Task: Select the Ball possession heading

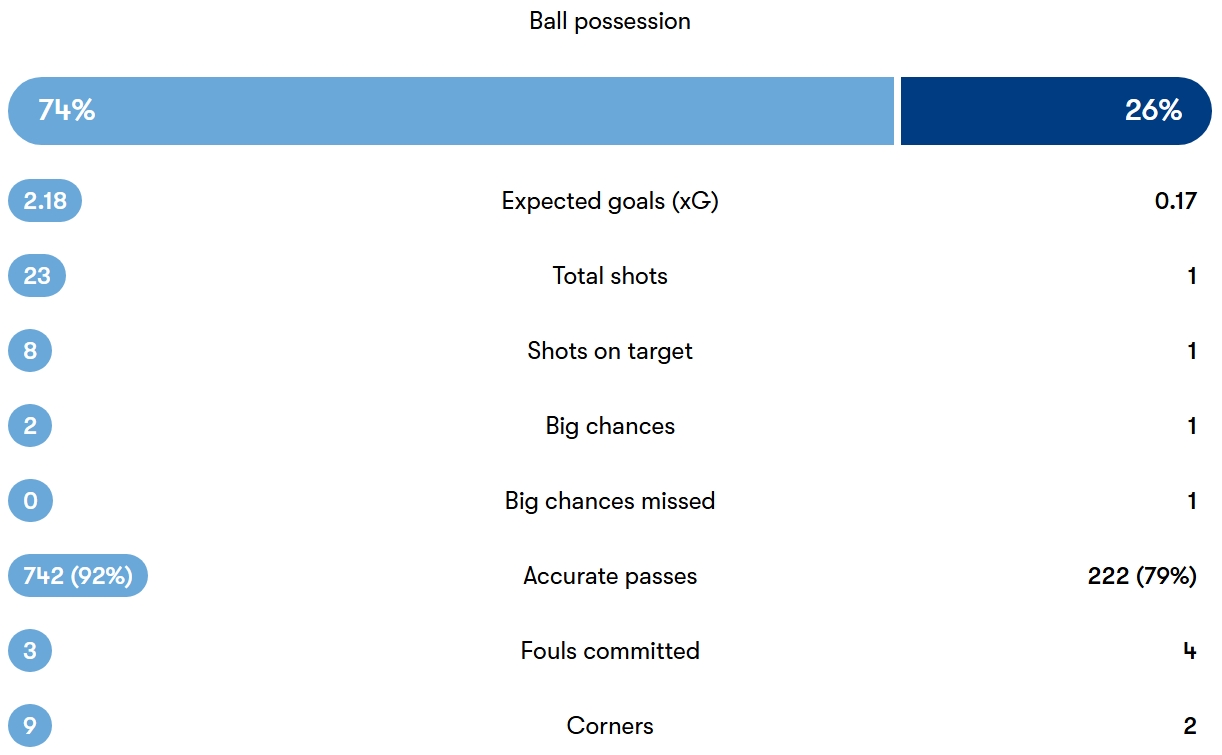Action: 610,21
